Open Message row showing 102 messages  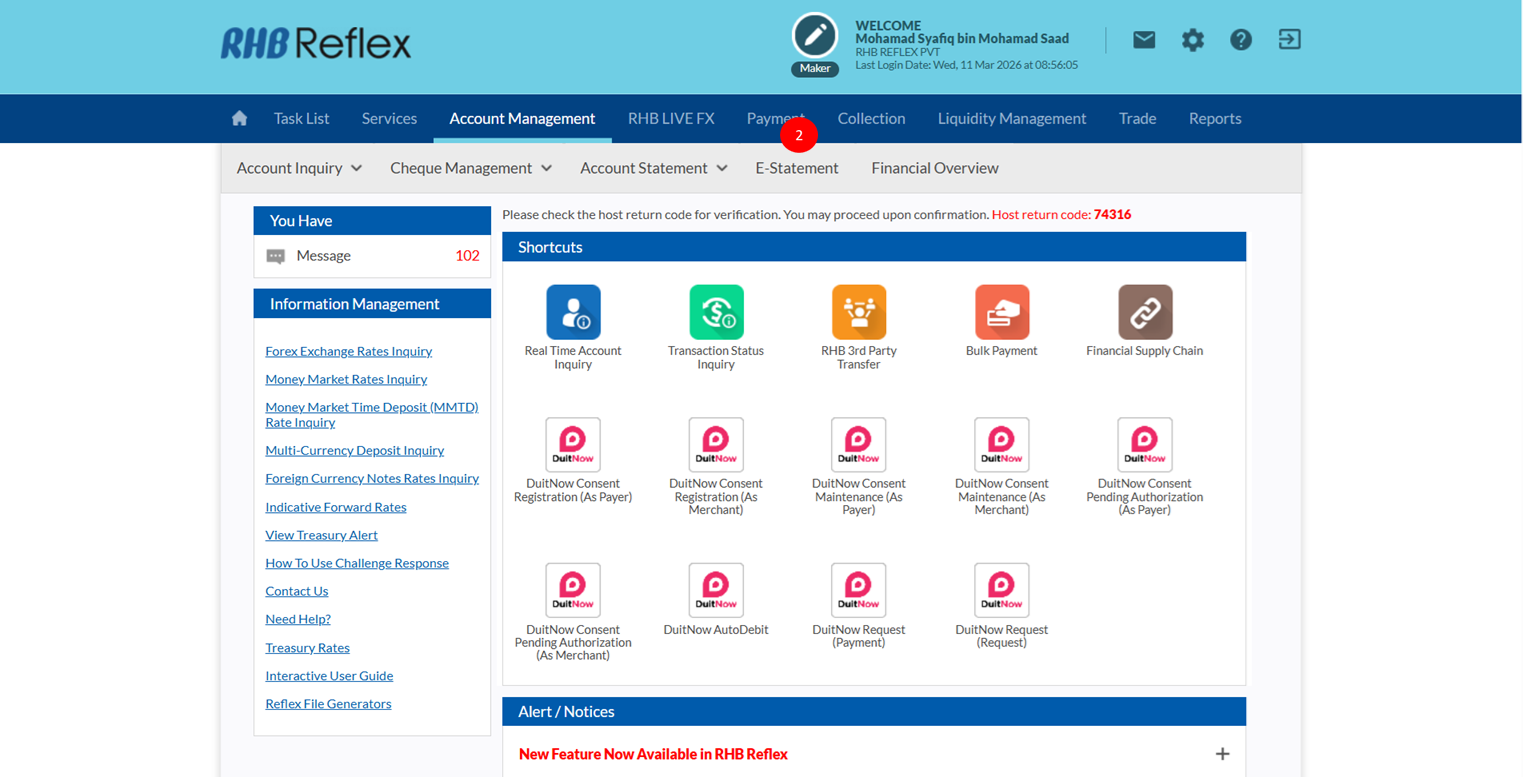point(372,256)
